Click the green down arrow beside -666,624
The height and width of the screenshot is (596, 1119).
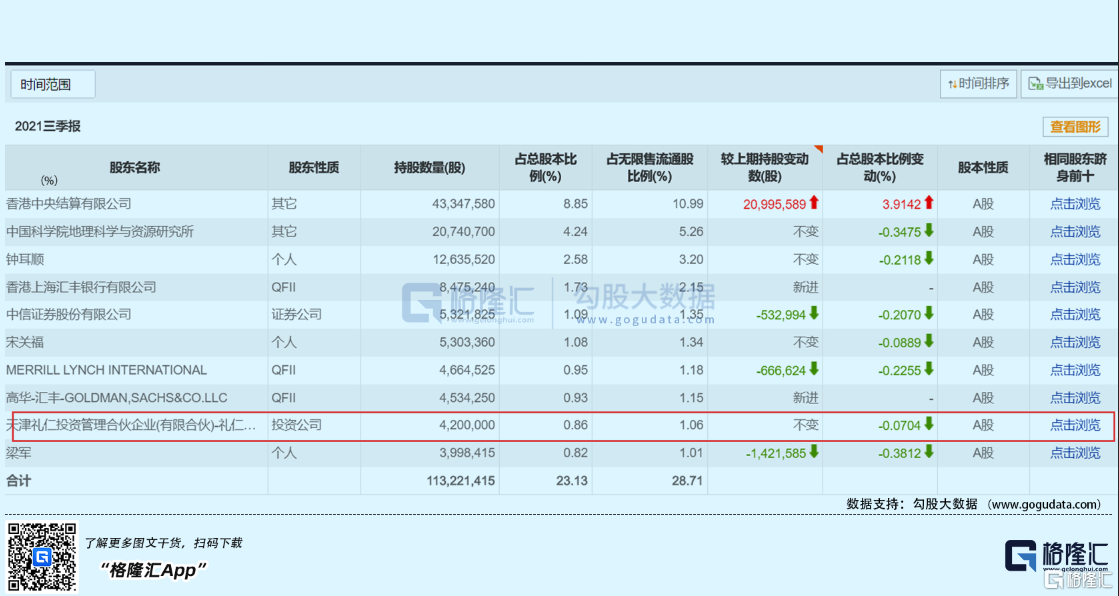pos(814,370)
